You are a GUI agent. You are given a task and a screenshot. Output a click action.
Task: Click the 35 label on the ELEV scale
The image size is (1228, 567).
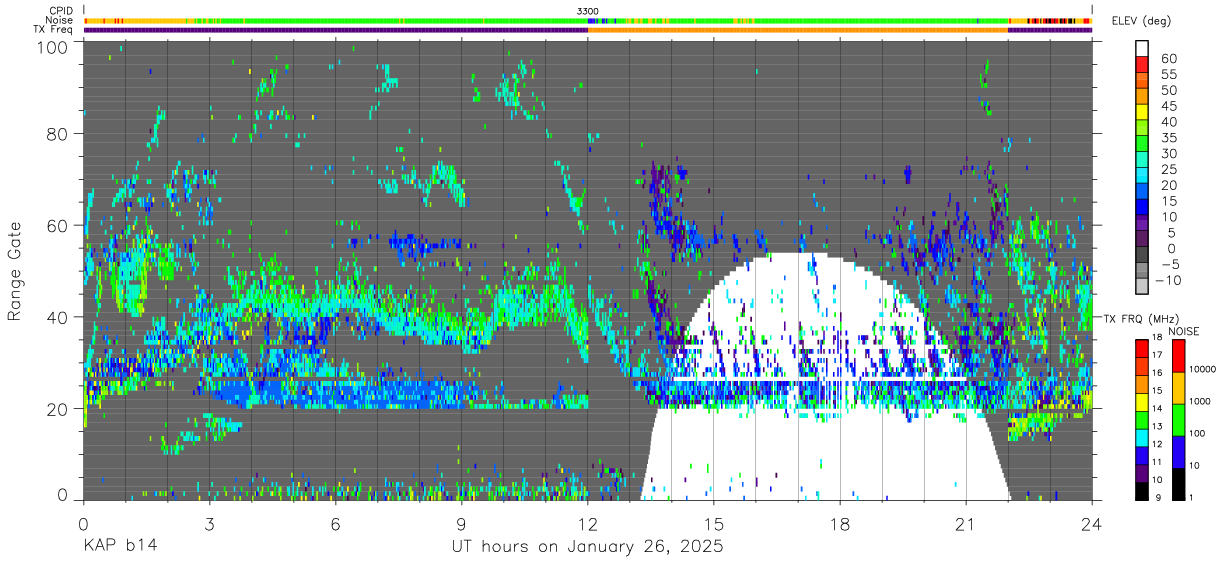coord(1169,137)
